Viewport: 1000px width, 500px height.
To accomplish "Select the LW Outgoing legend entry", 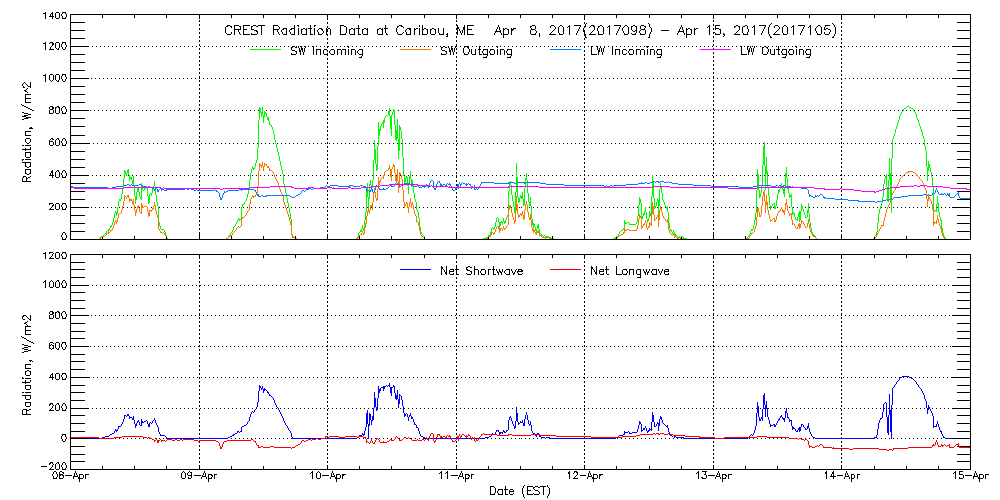I will click(x=775, y=51).
